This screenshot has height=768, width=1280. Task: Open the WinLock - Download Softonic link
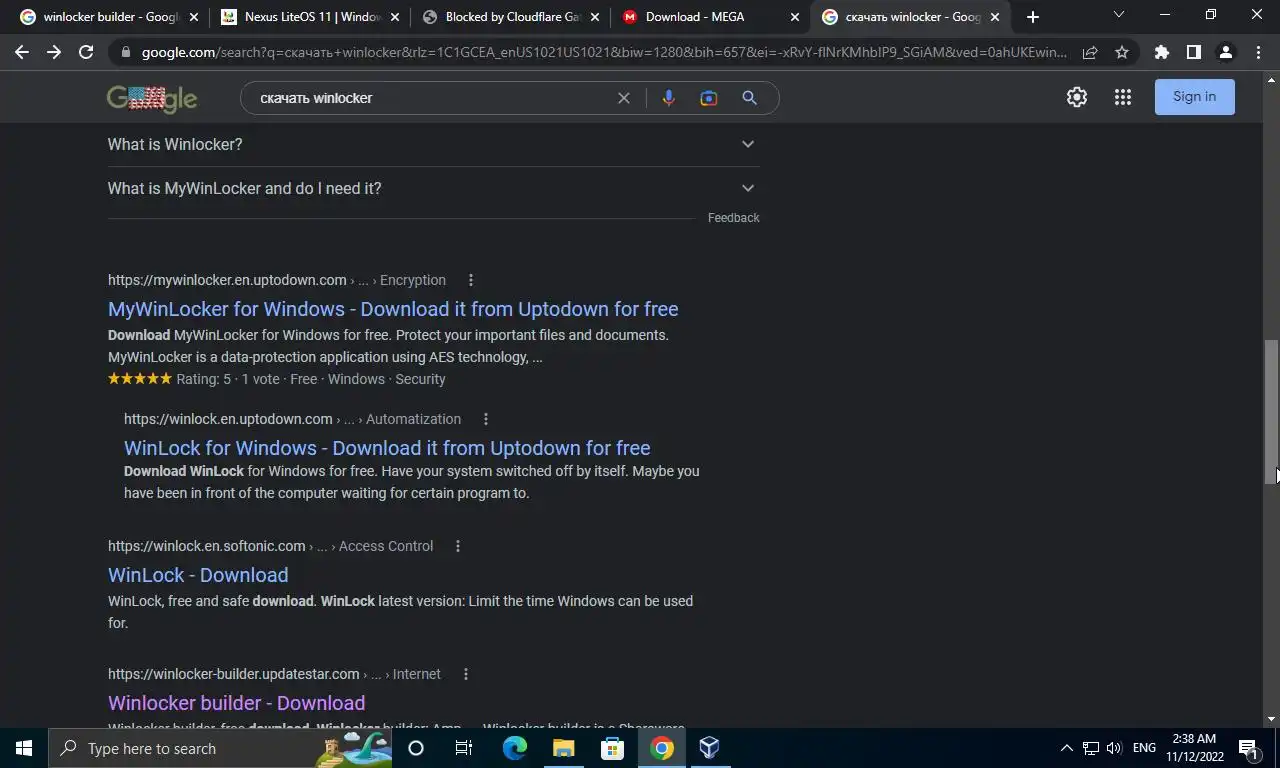coord(198,575)
